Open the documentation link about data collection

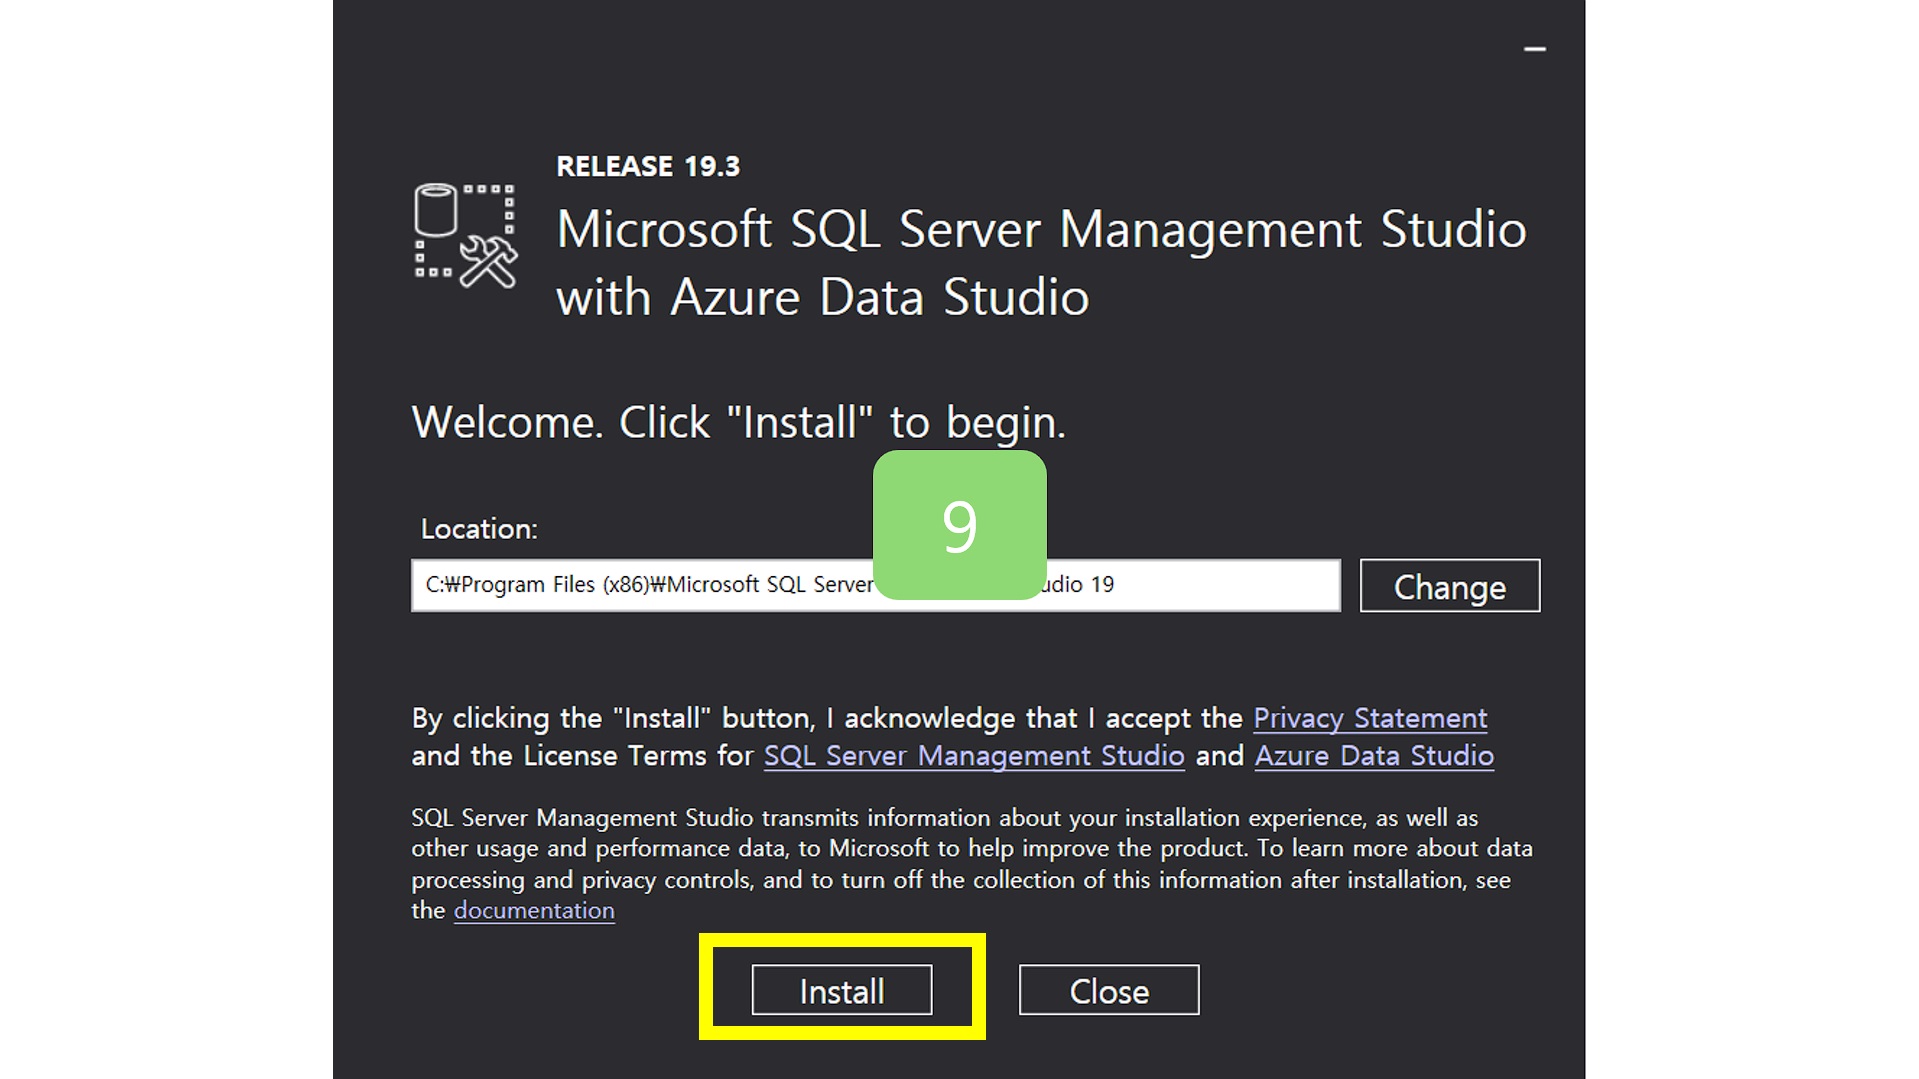click(x=533, y=910)
